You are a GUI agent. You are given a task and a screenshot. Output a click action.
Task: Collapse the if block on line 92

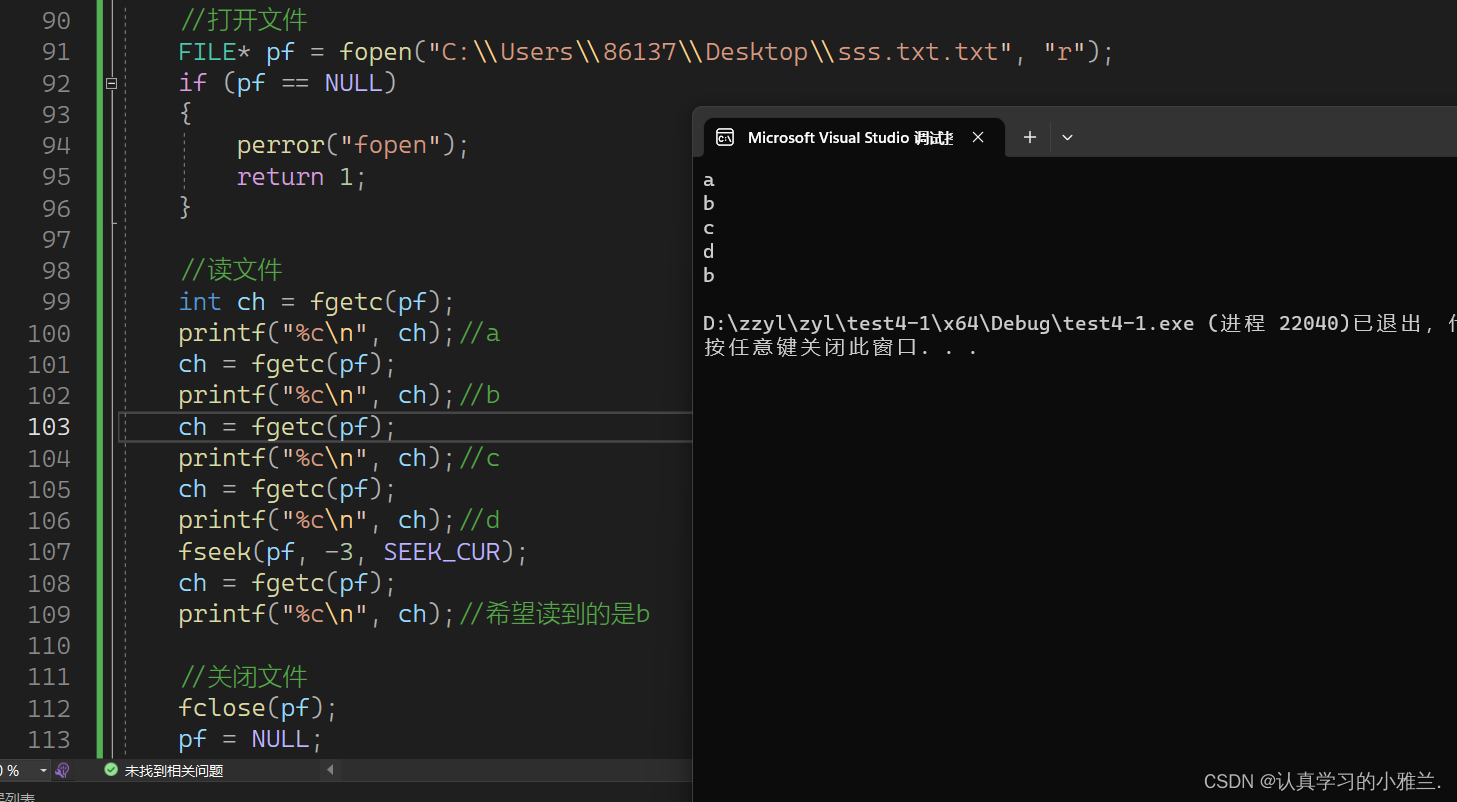[x=111, y=83]
